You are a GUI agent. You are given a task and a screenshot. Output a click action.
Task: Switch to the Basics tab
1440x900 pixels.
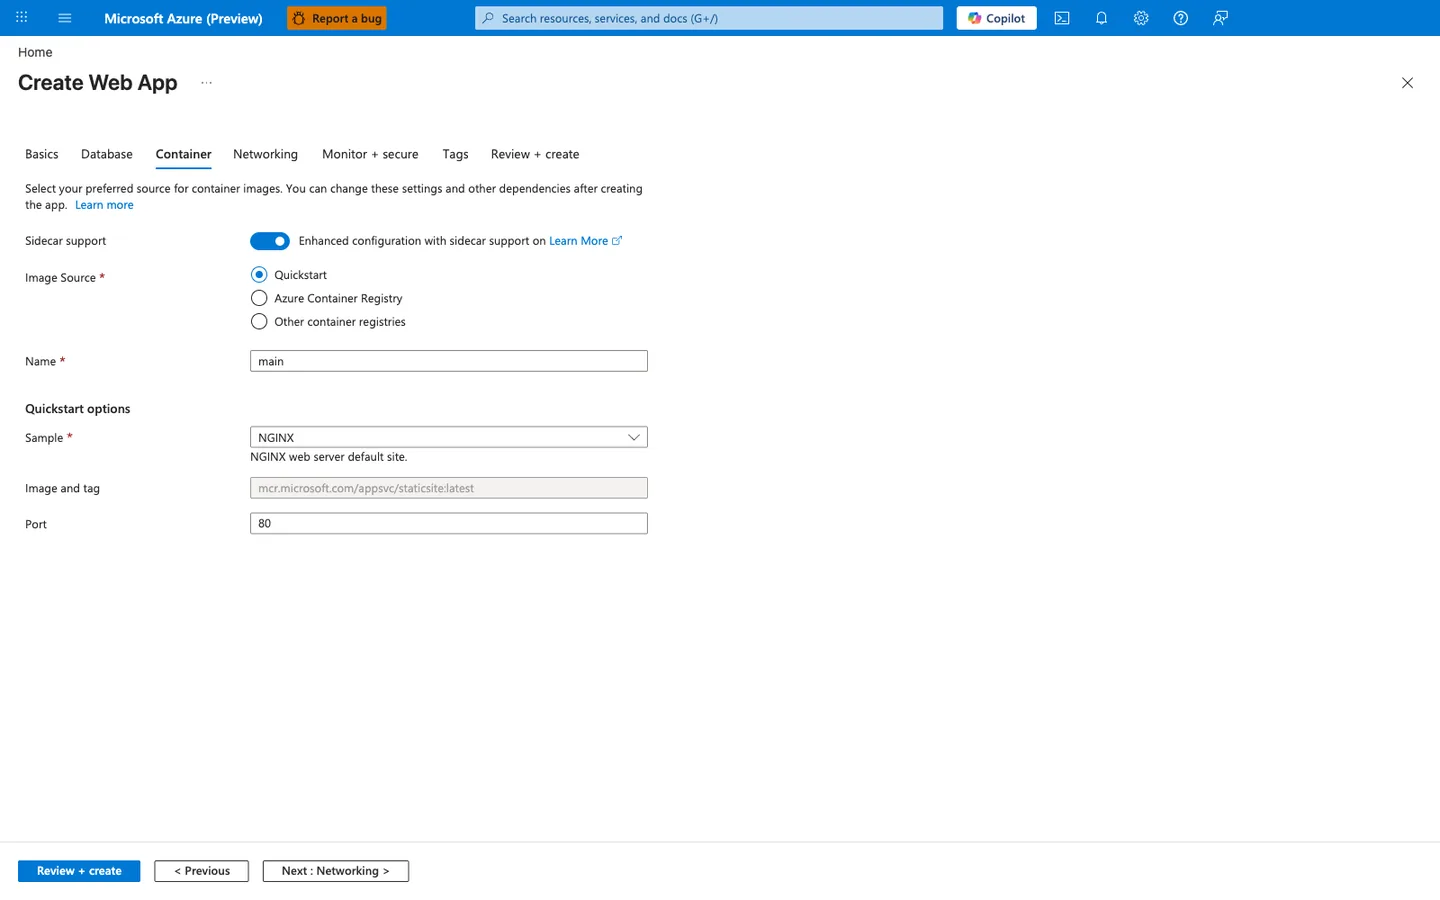click(x=42, y=154)
